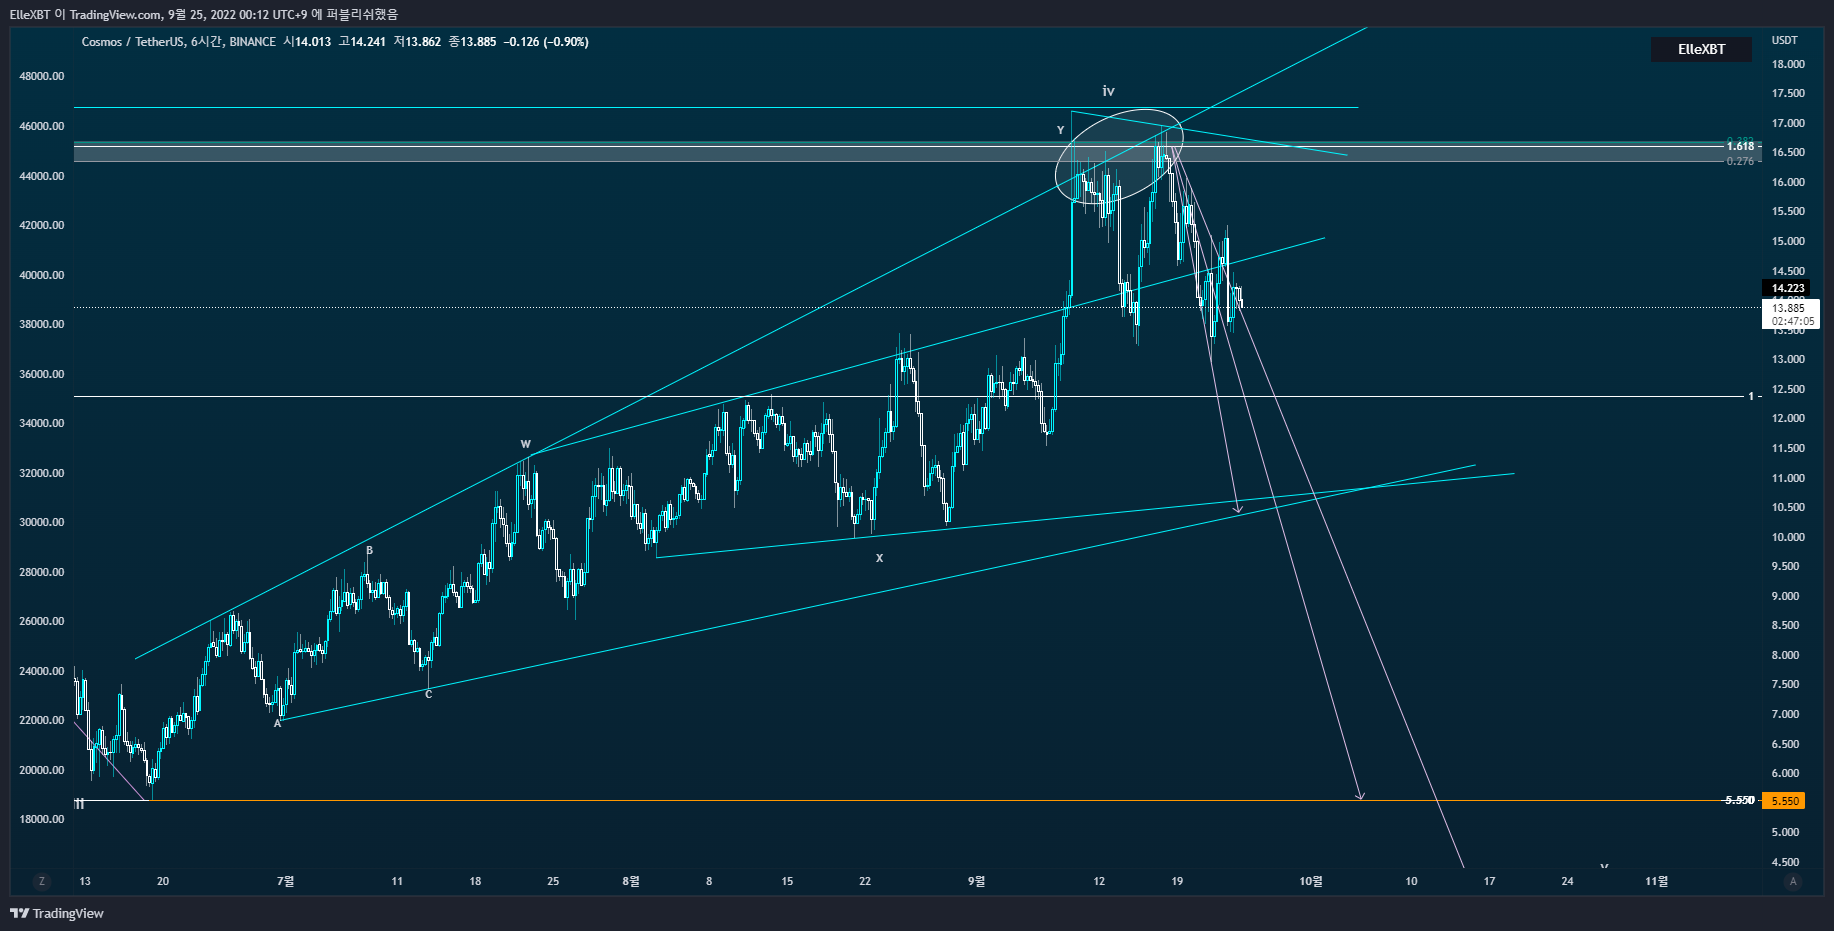Toggle the A auto-scale button
1834x931 pixels.
click(x=1793, y=881)
